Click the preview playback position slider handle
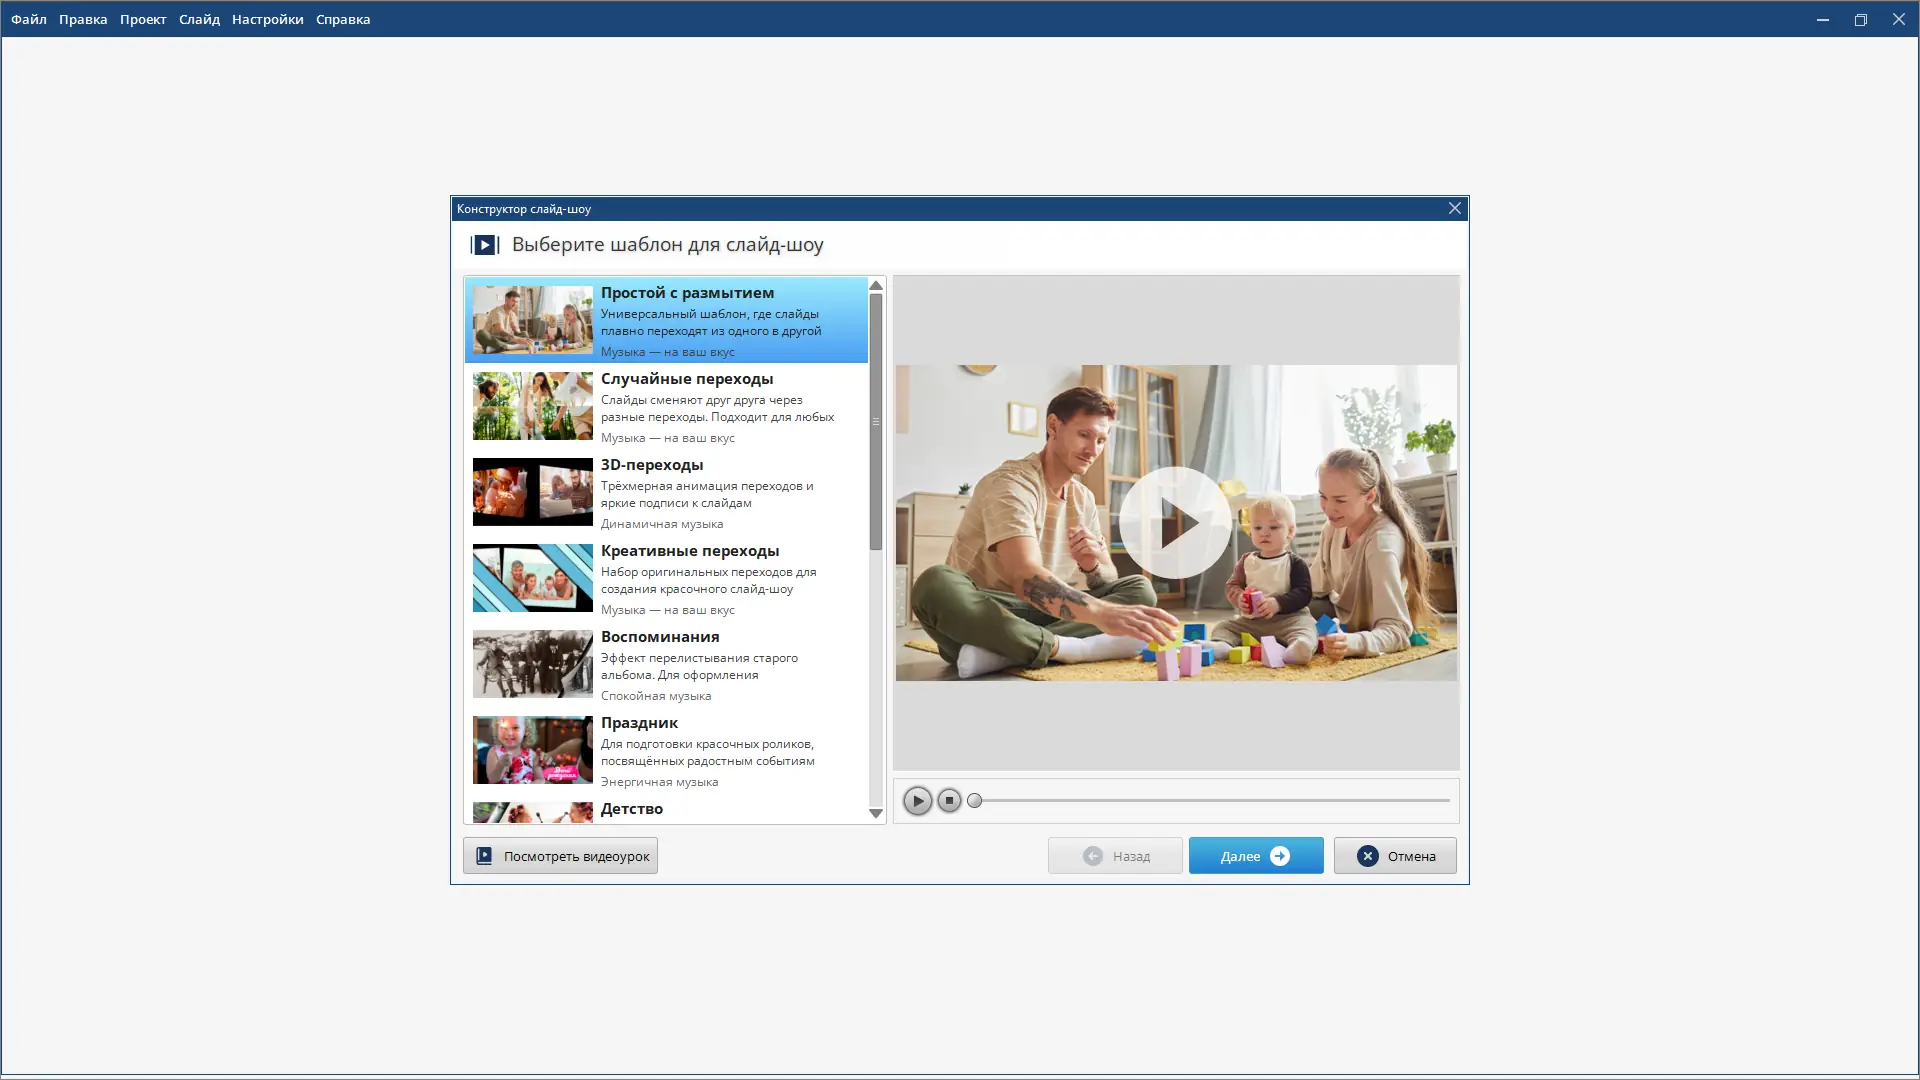This screenshot has width=1920, height=1080. pyautogui.click(x=975, y=801)
